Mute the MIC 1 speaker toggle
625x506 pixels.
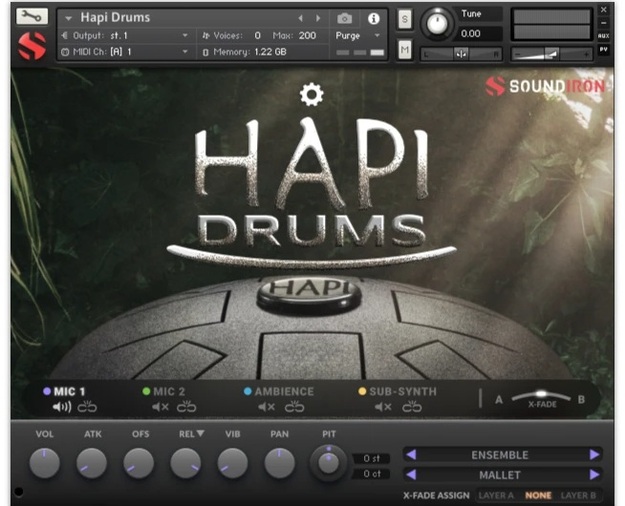click(x=61, y=407)
